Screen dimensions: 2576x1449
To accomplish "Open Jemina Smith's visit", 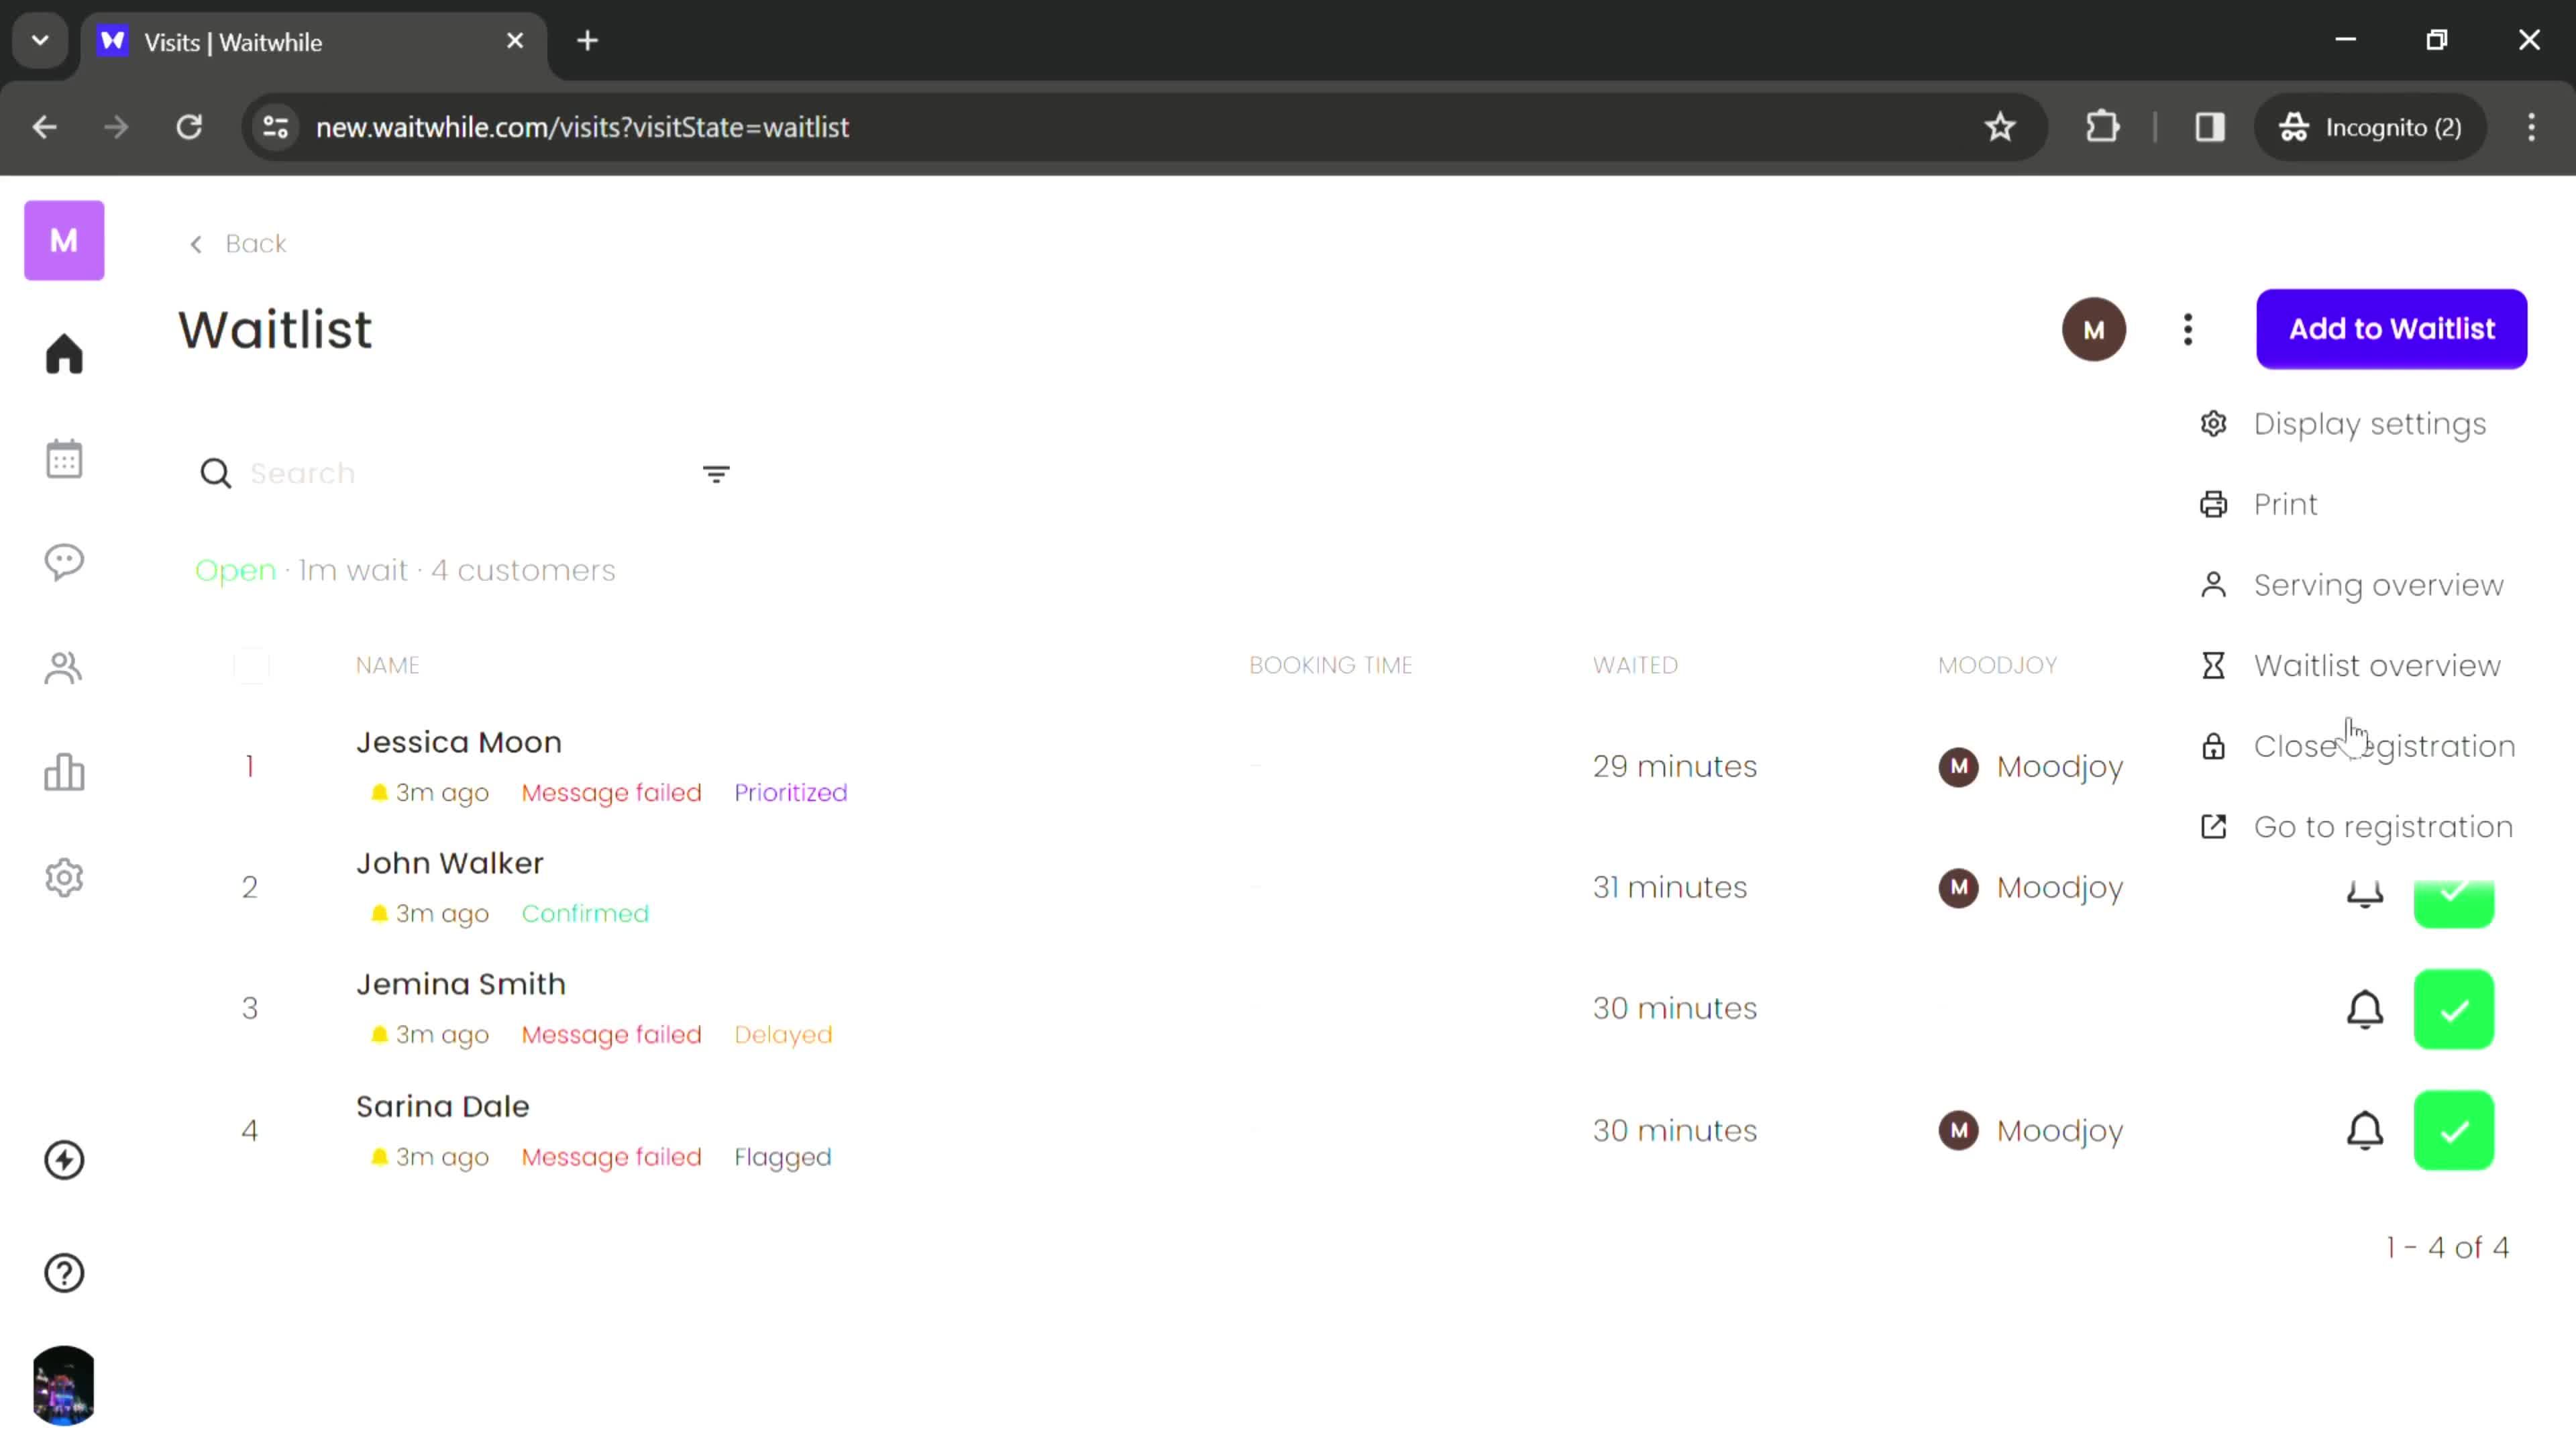I will 461,984.
